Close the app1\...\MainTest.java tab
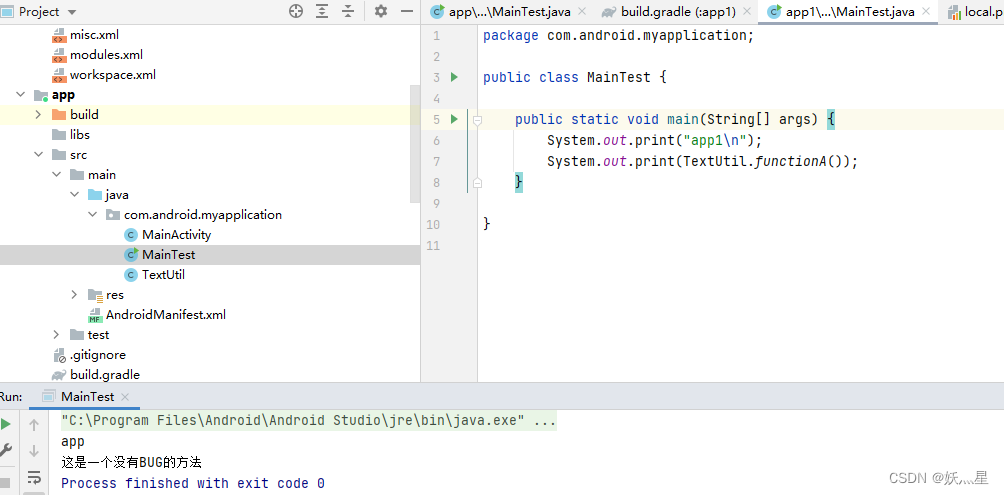Viewport: 1004px width, 495px height. click(x=927, y=12)
